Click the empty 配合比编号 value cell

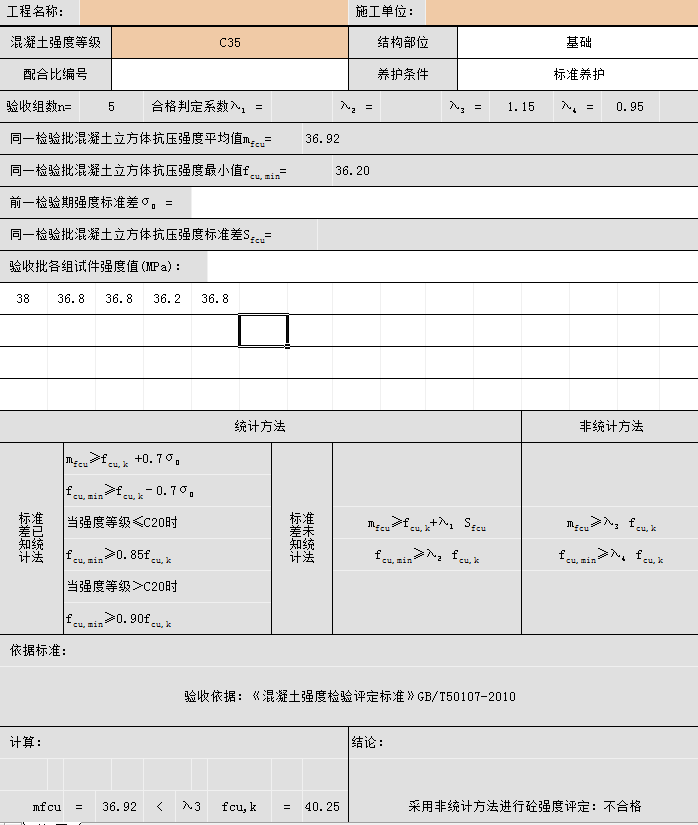(230, 75)
